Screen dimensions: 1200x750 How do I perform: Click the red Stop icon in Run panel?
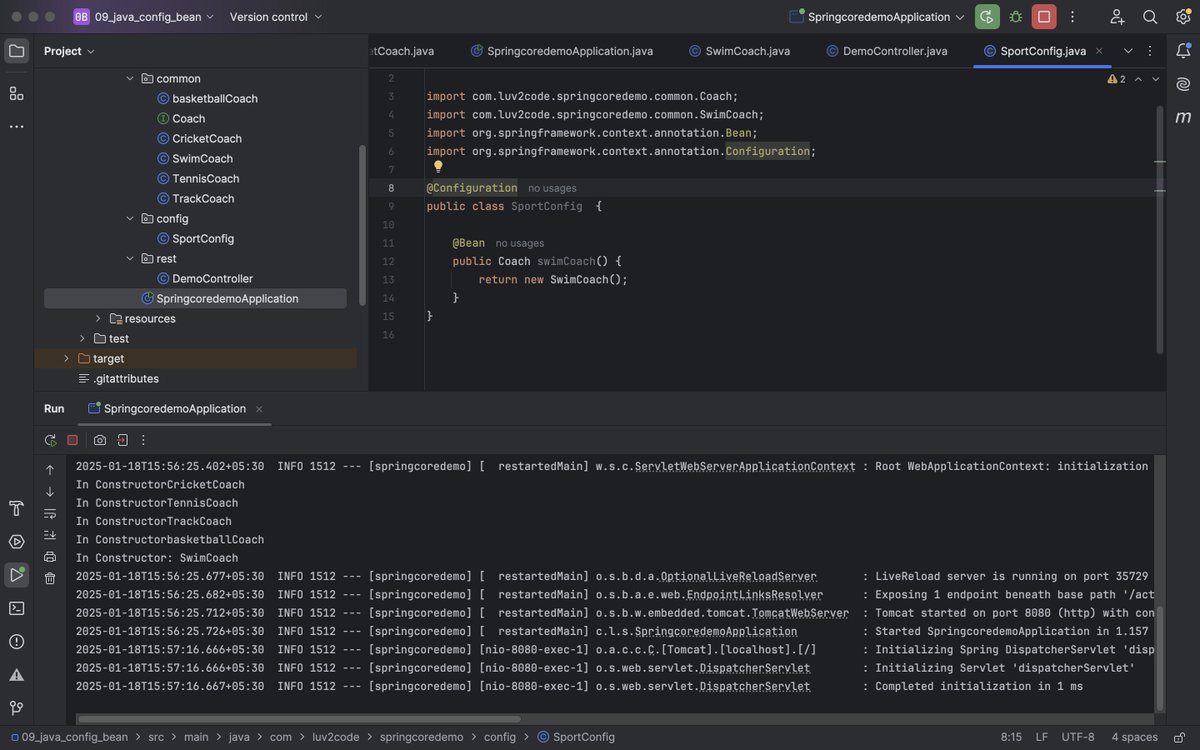(73, 440)
